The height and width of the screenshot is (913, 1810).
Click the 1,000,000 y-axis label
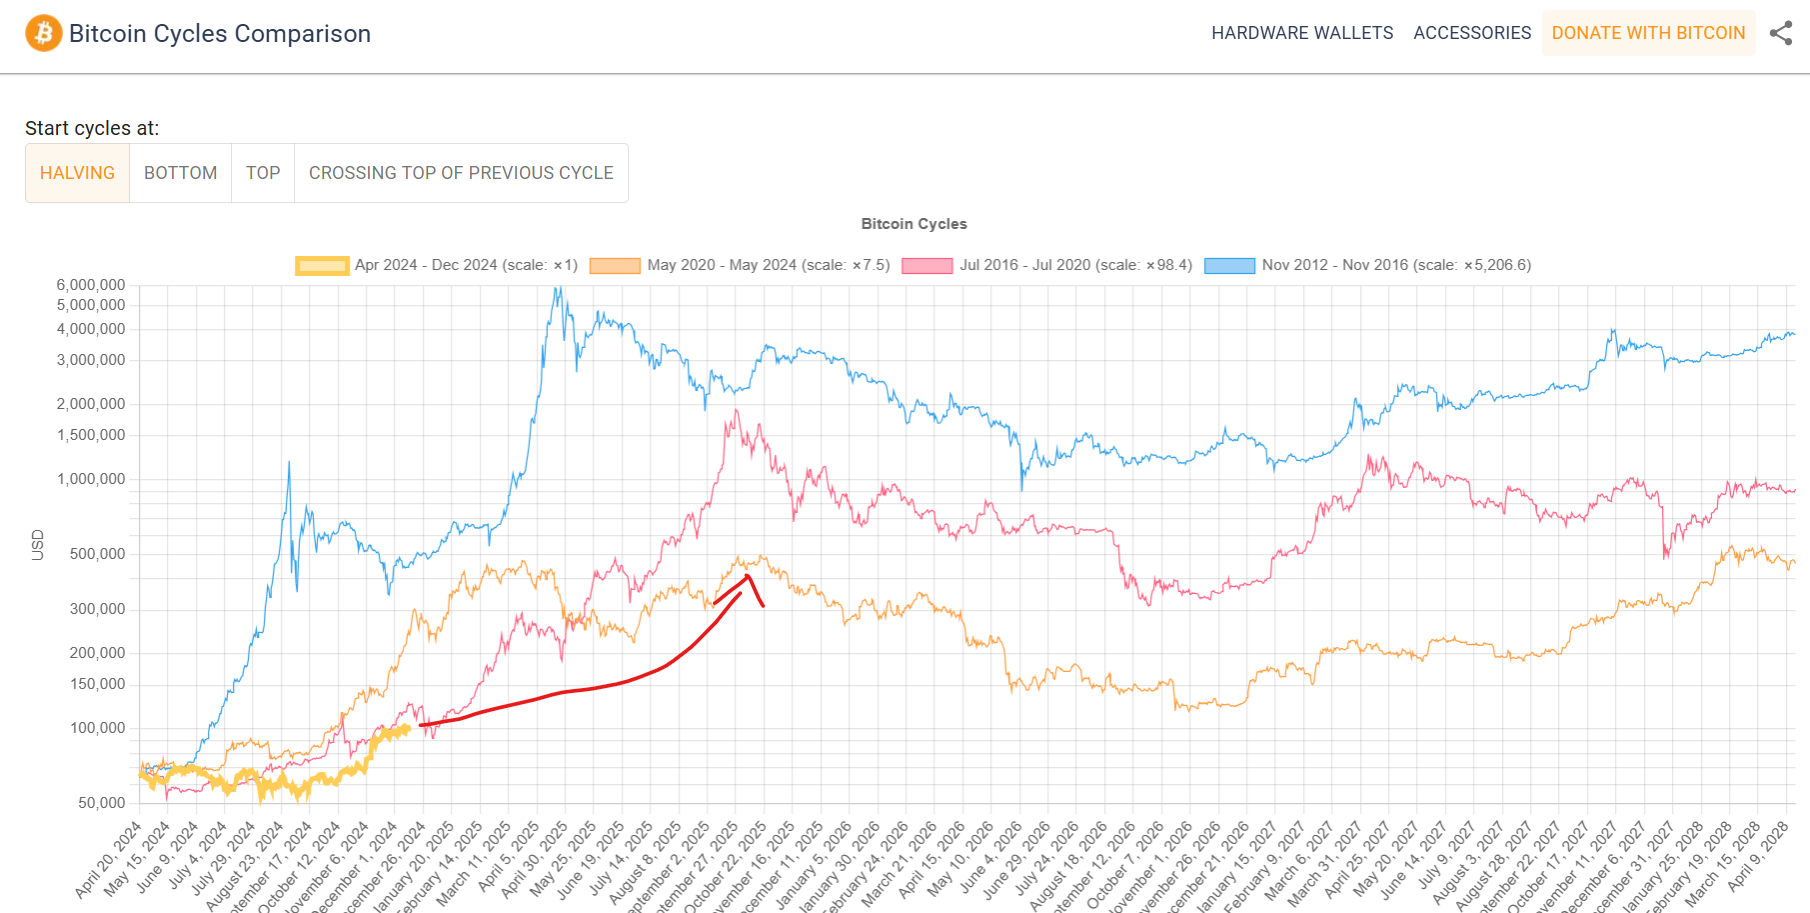(x=91, y=479)
